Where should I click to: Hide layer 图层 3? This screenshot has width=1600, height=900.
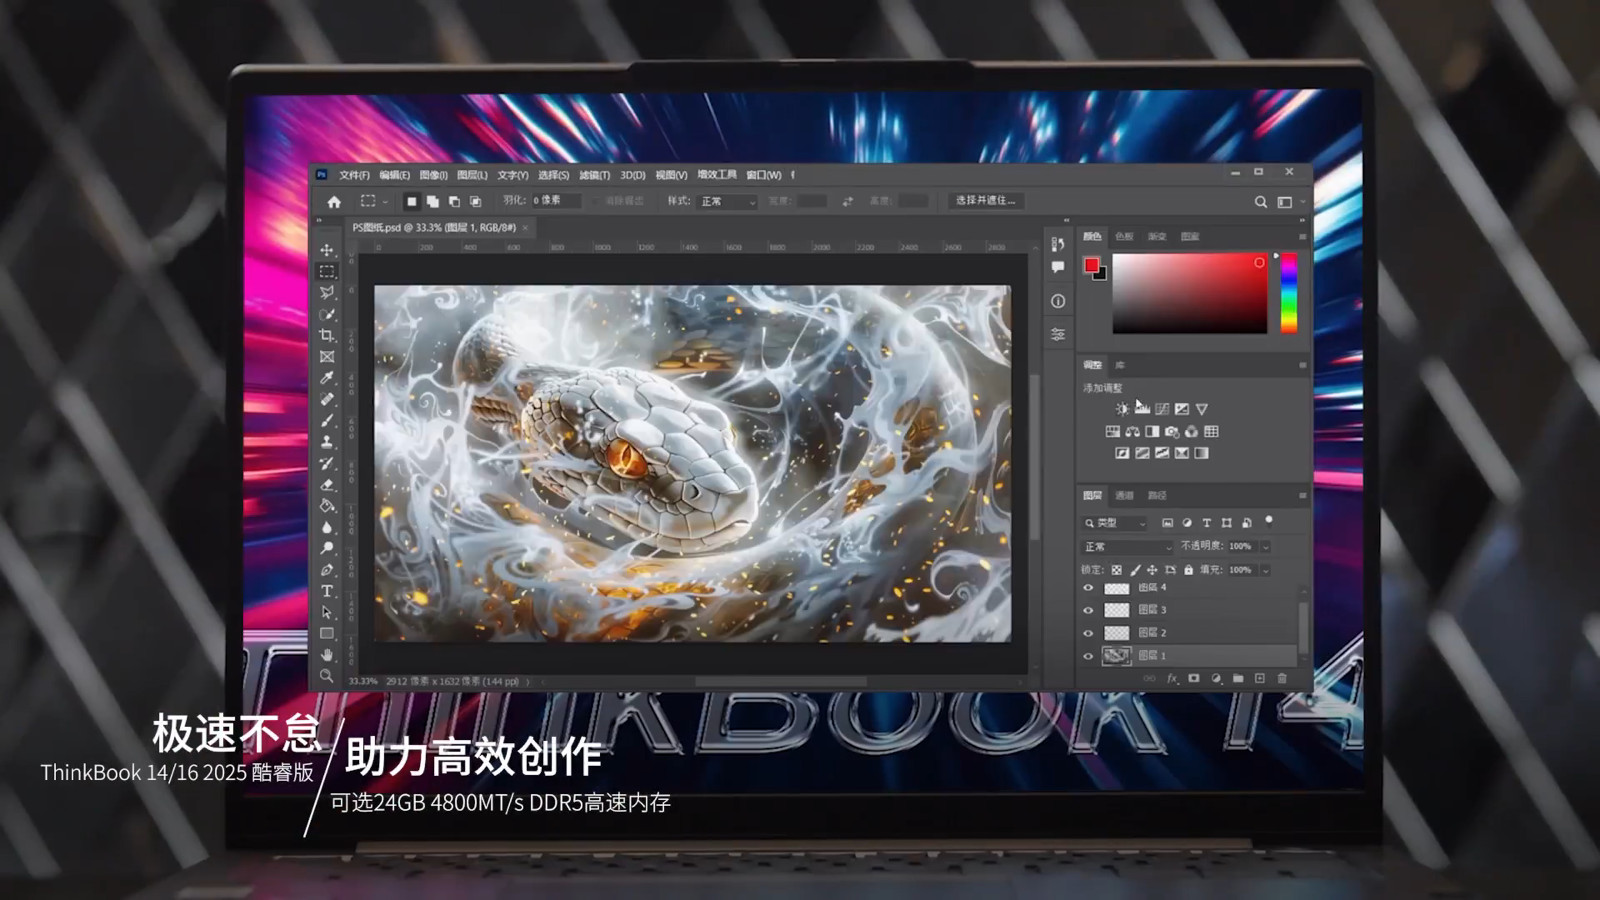1089,610
